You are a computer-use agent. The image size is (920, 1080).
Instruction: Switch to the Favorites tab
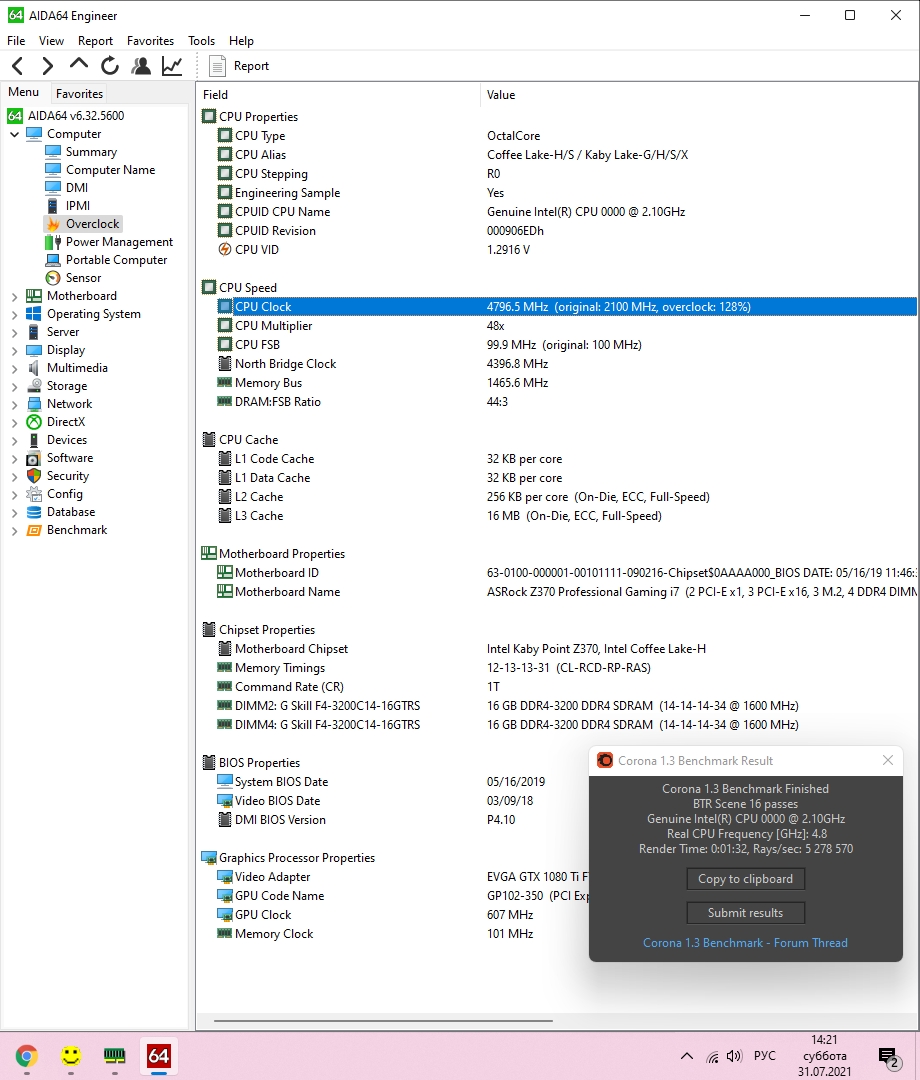coord(79,94)
